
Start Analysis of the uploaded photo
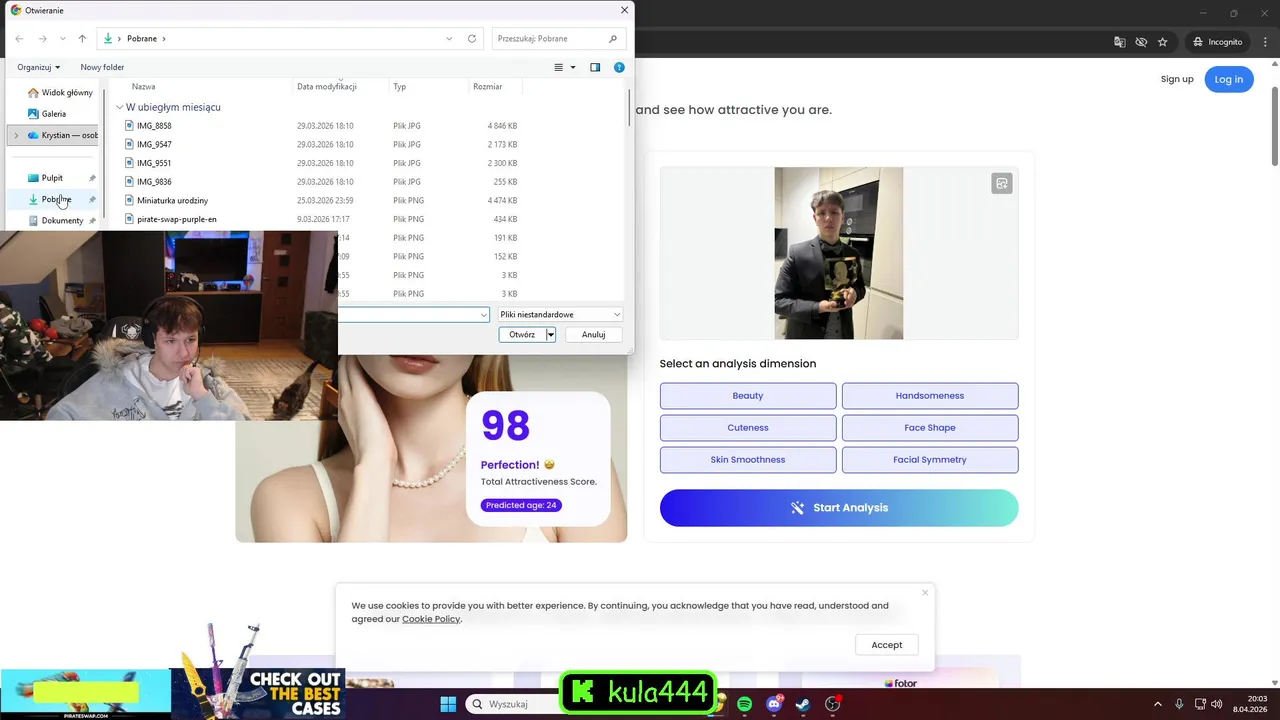839,508
